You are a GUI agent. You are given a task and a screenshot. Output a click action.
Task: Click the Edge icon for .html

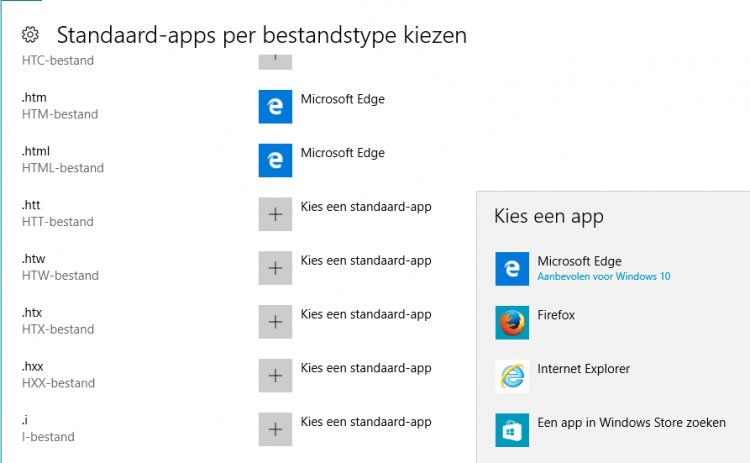(275, 161)
